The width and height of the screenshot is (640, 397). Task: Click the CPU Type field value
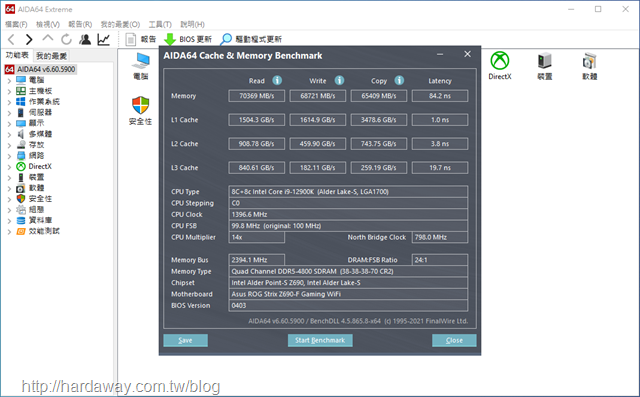[348, 192]
